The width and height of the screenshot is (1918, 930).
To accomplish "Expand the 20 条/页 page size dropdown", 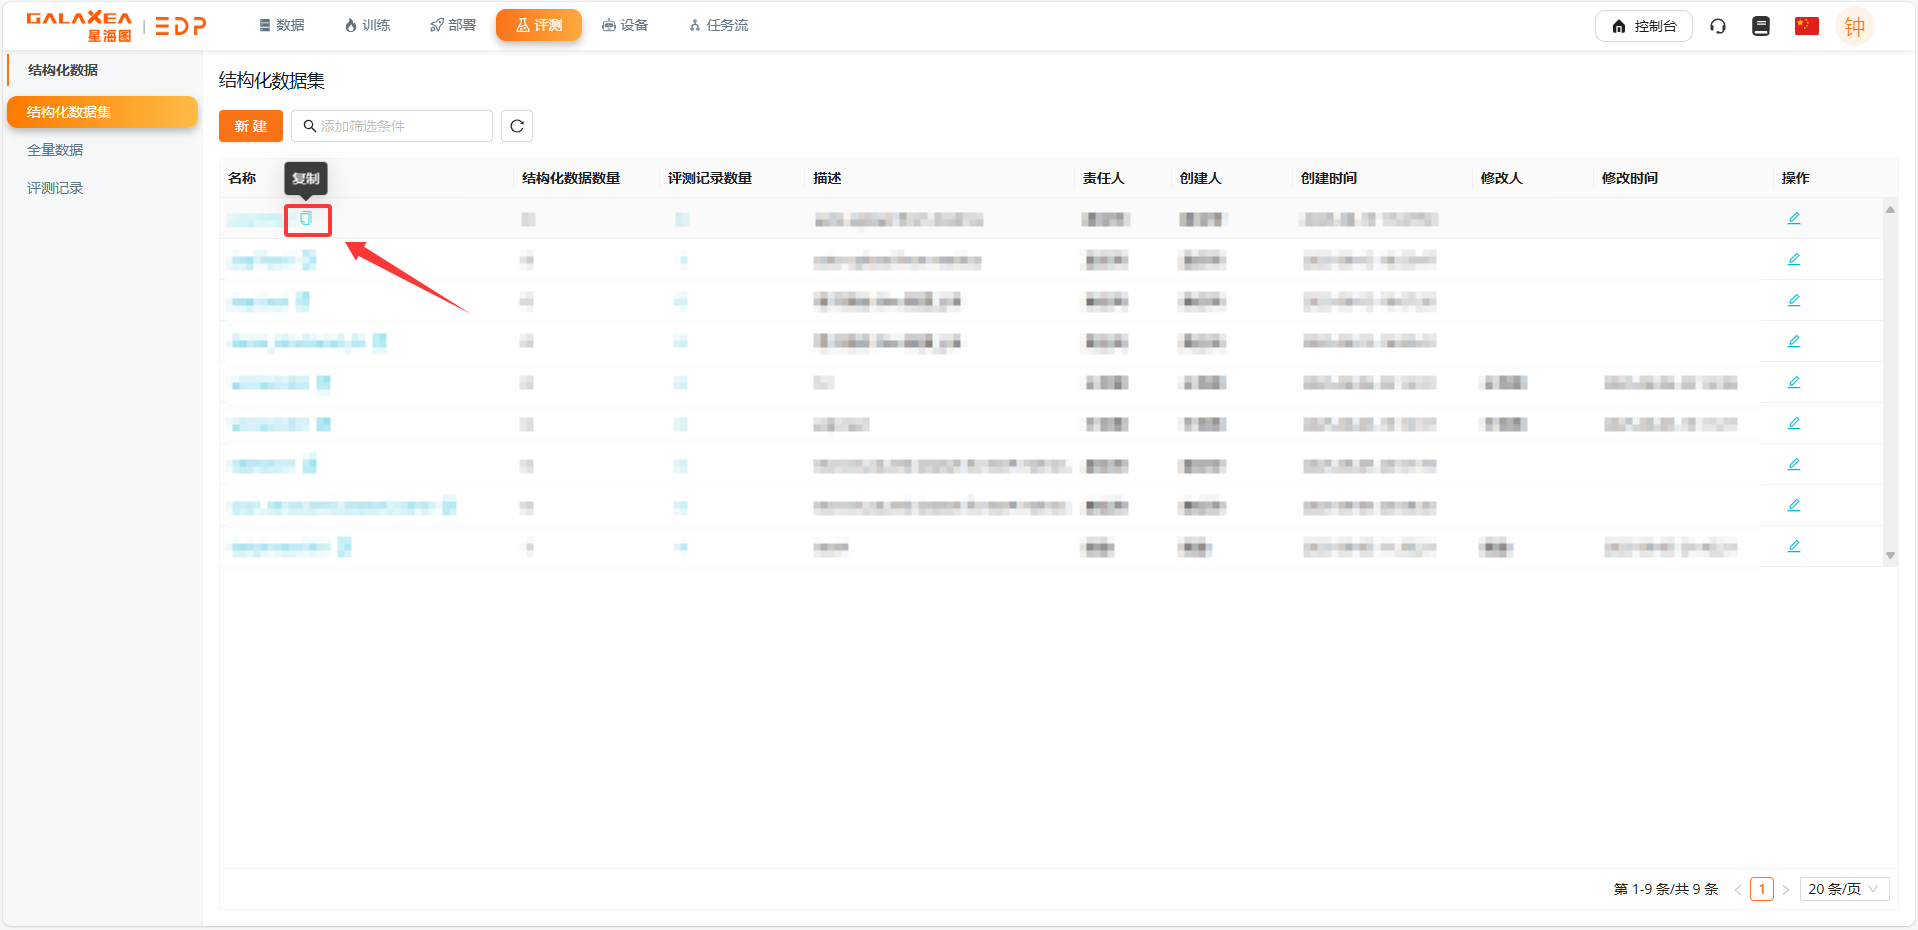I will tap(1843, 889).
